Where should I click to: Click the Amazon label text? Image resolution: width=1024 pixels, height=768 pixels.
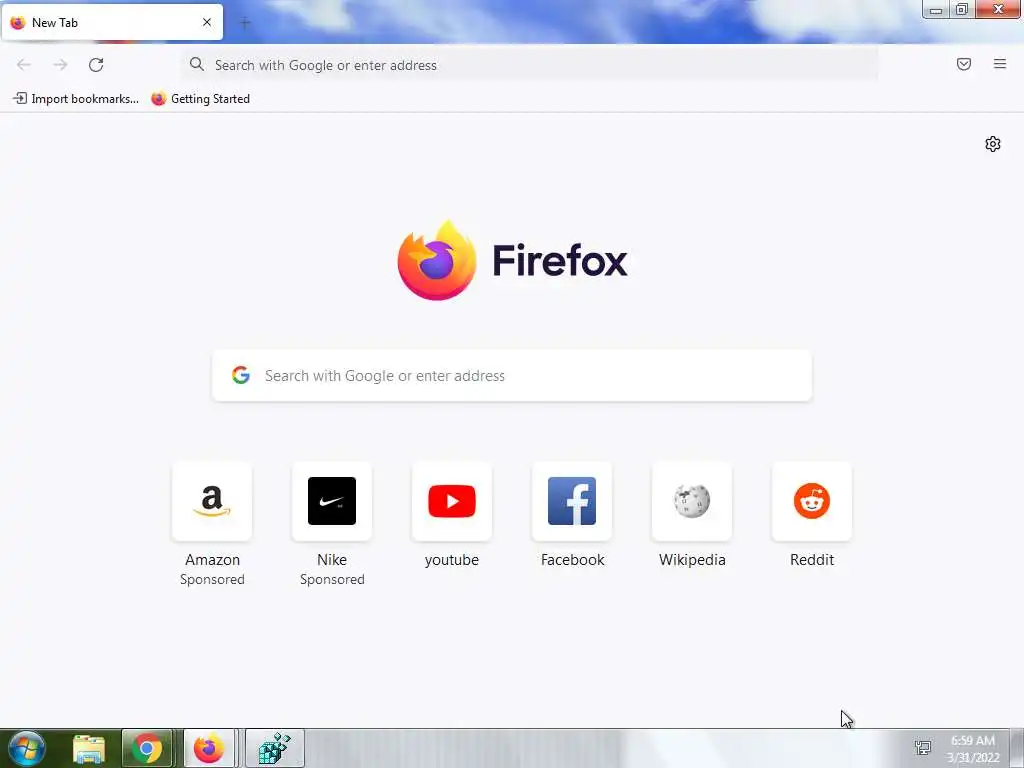(x=212, y=560)
